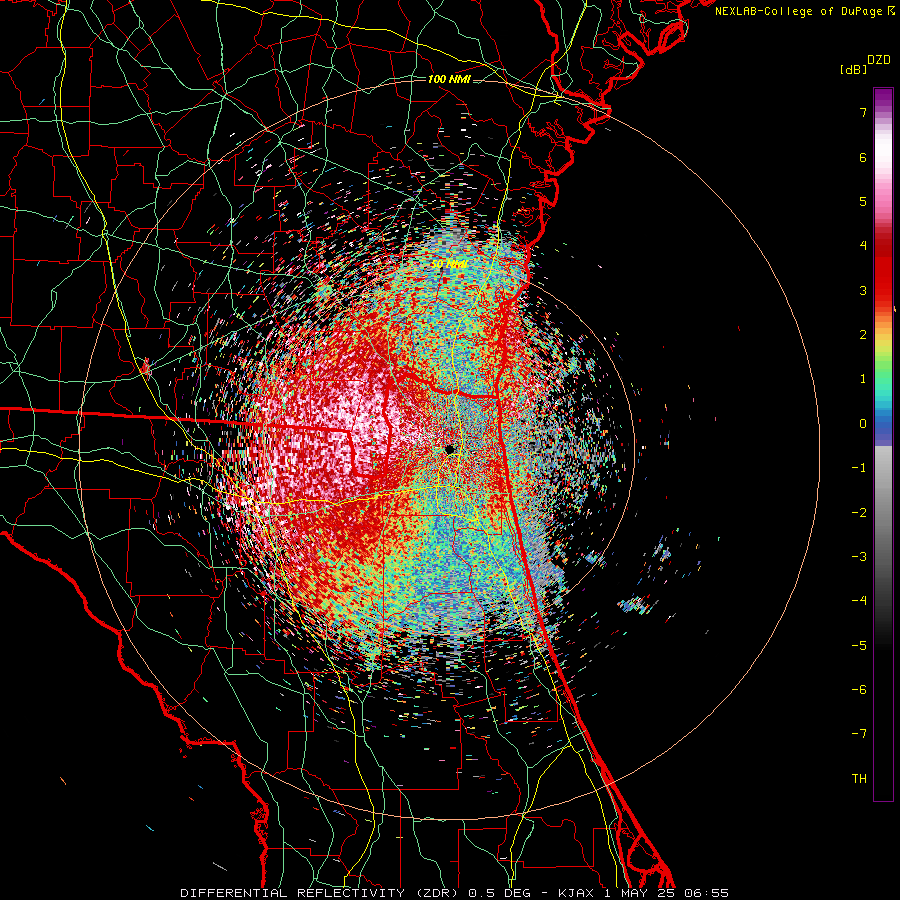Select the 5 tick label on legend
The height and width of the screenshot is (900, 900).
click(x=863, y=201)
